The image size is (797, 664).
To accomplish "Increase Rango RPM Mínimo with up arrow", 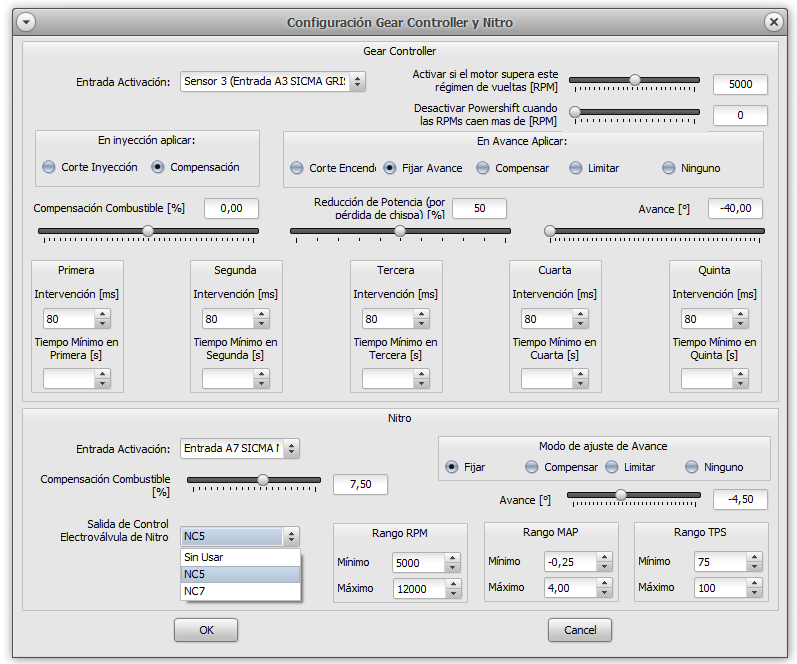I will (452, 558).
